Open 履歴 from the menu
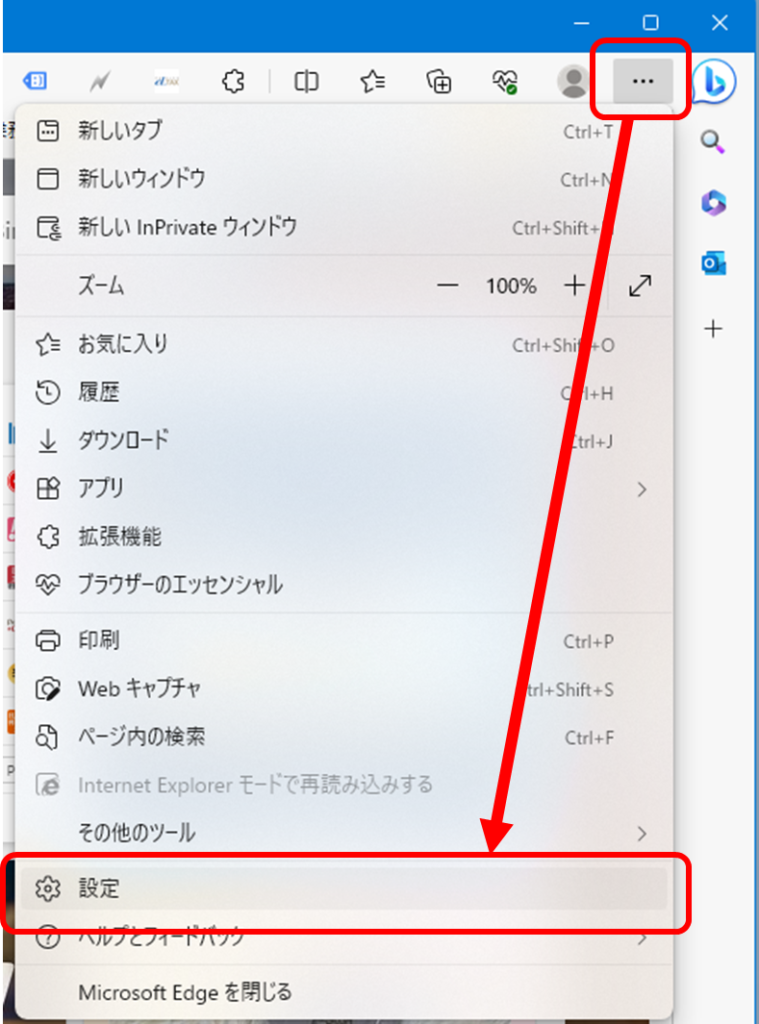The height and width of the screenshot is (1024, 759). pyautogui.click(x=344, y=392)
